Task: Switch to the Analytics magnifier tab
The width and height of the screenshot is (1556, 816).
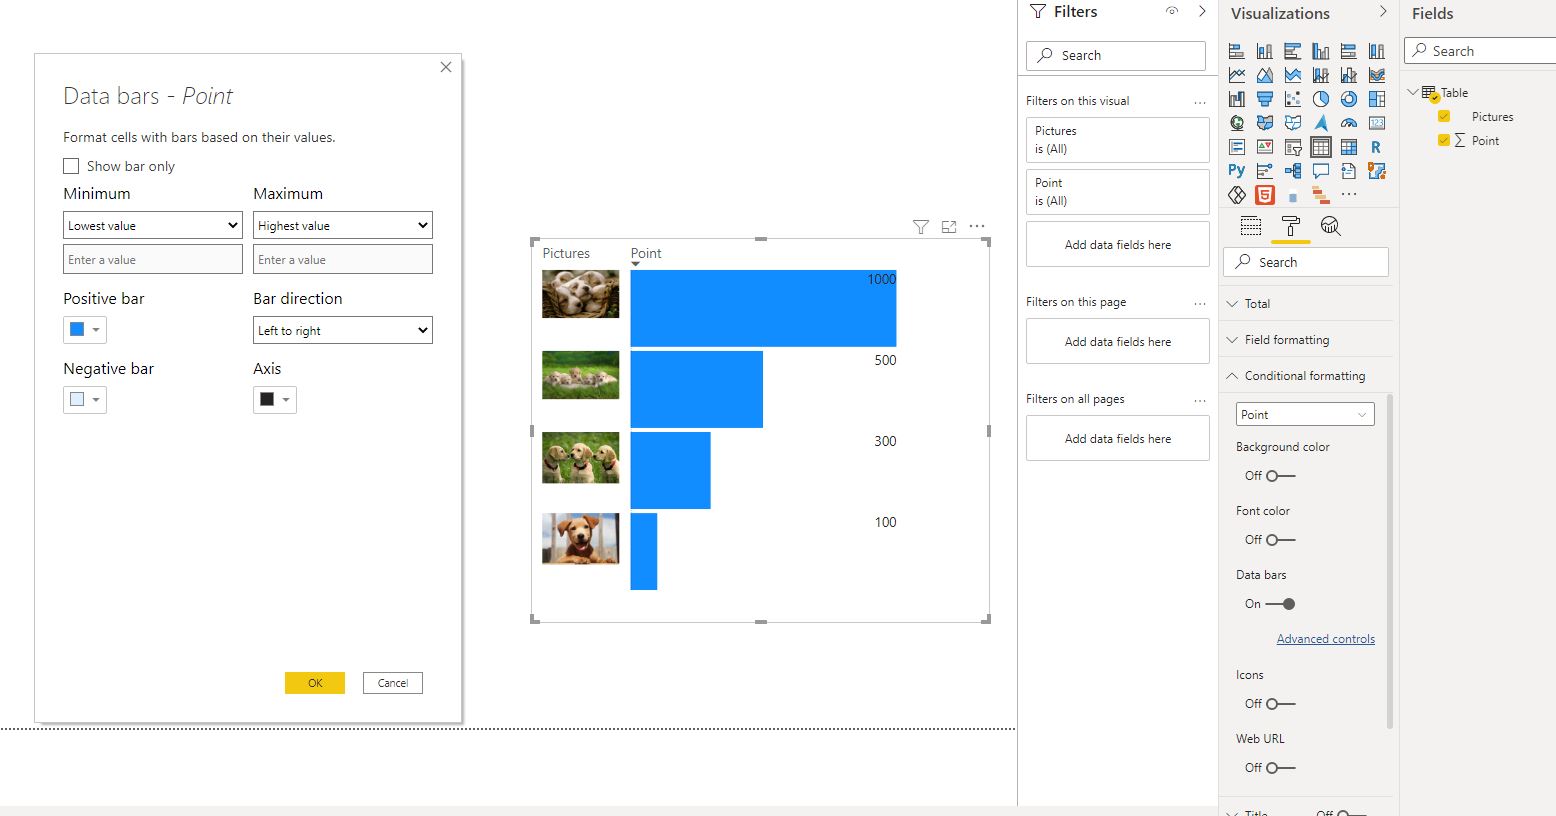Action: [1330, 226]
